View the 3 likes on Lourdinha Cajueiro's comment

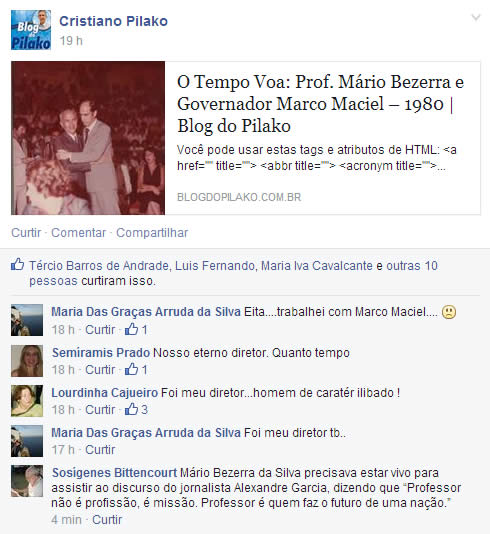point(136,409)
